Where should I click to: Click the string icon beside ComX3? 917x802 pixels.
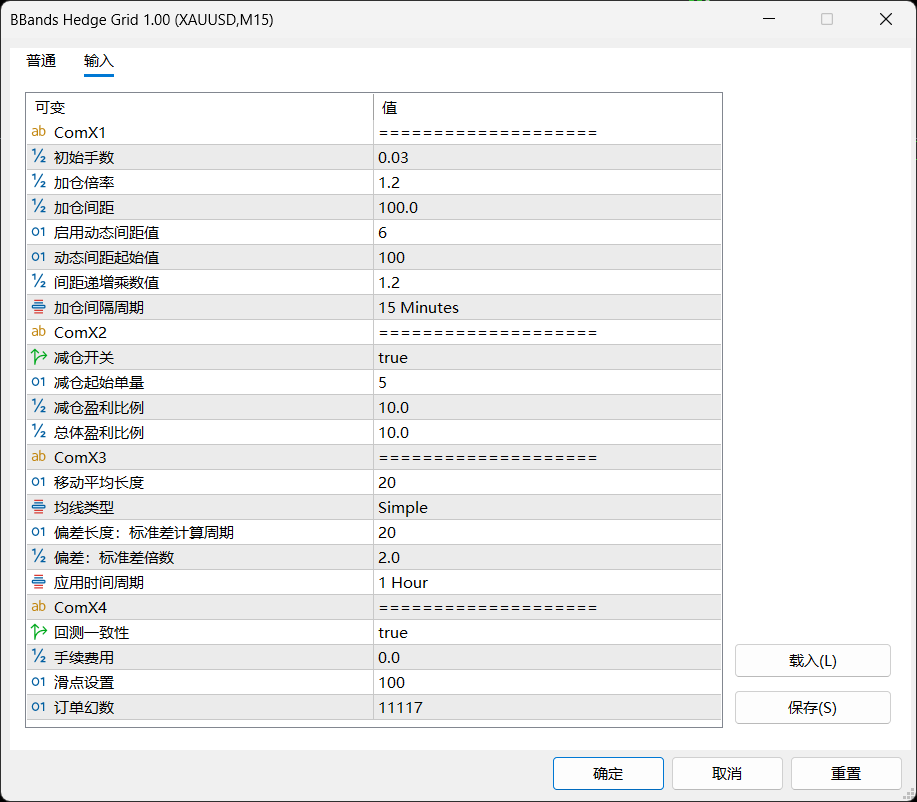39,457
